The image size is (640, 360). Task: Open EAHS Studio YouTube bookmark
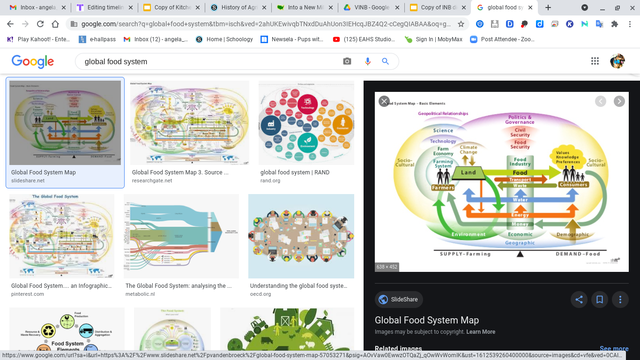coord(364,39)
